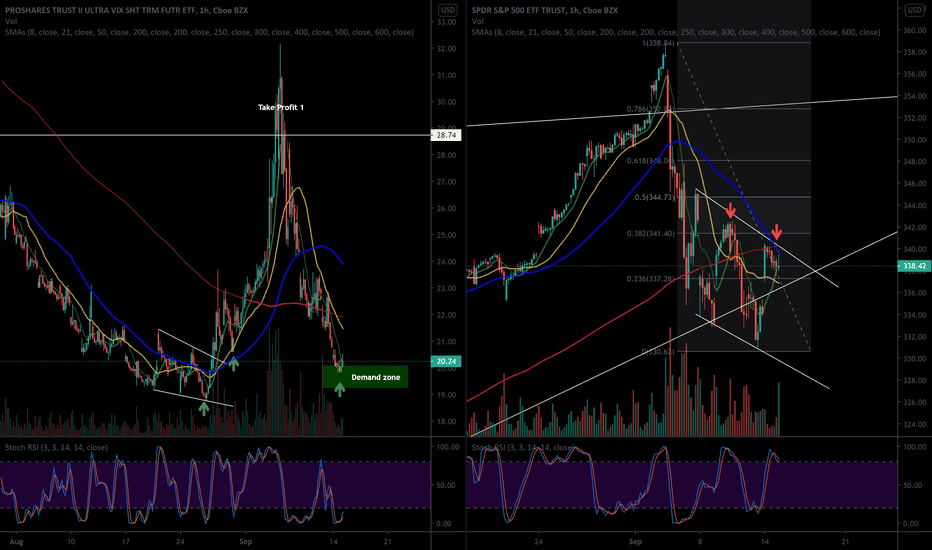Click the Sep date on VIX time axis
The height and width of the screenshot is (550, 932).
tap(245, 542)
